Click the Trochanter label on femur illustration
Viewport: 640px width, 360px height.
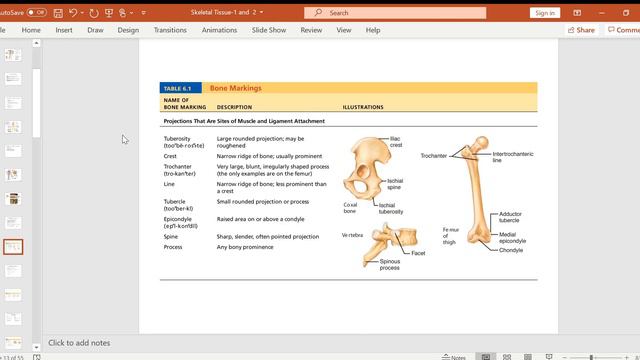point(433,156)
